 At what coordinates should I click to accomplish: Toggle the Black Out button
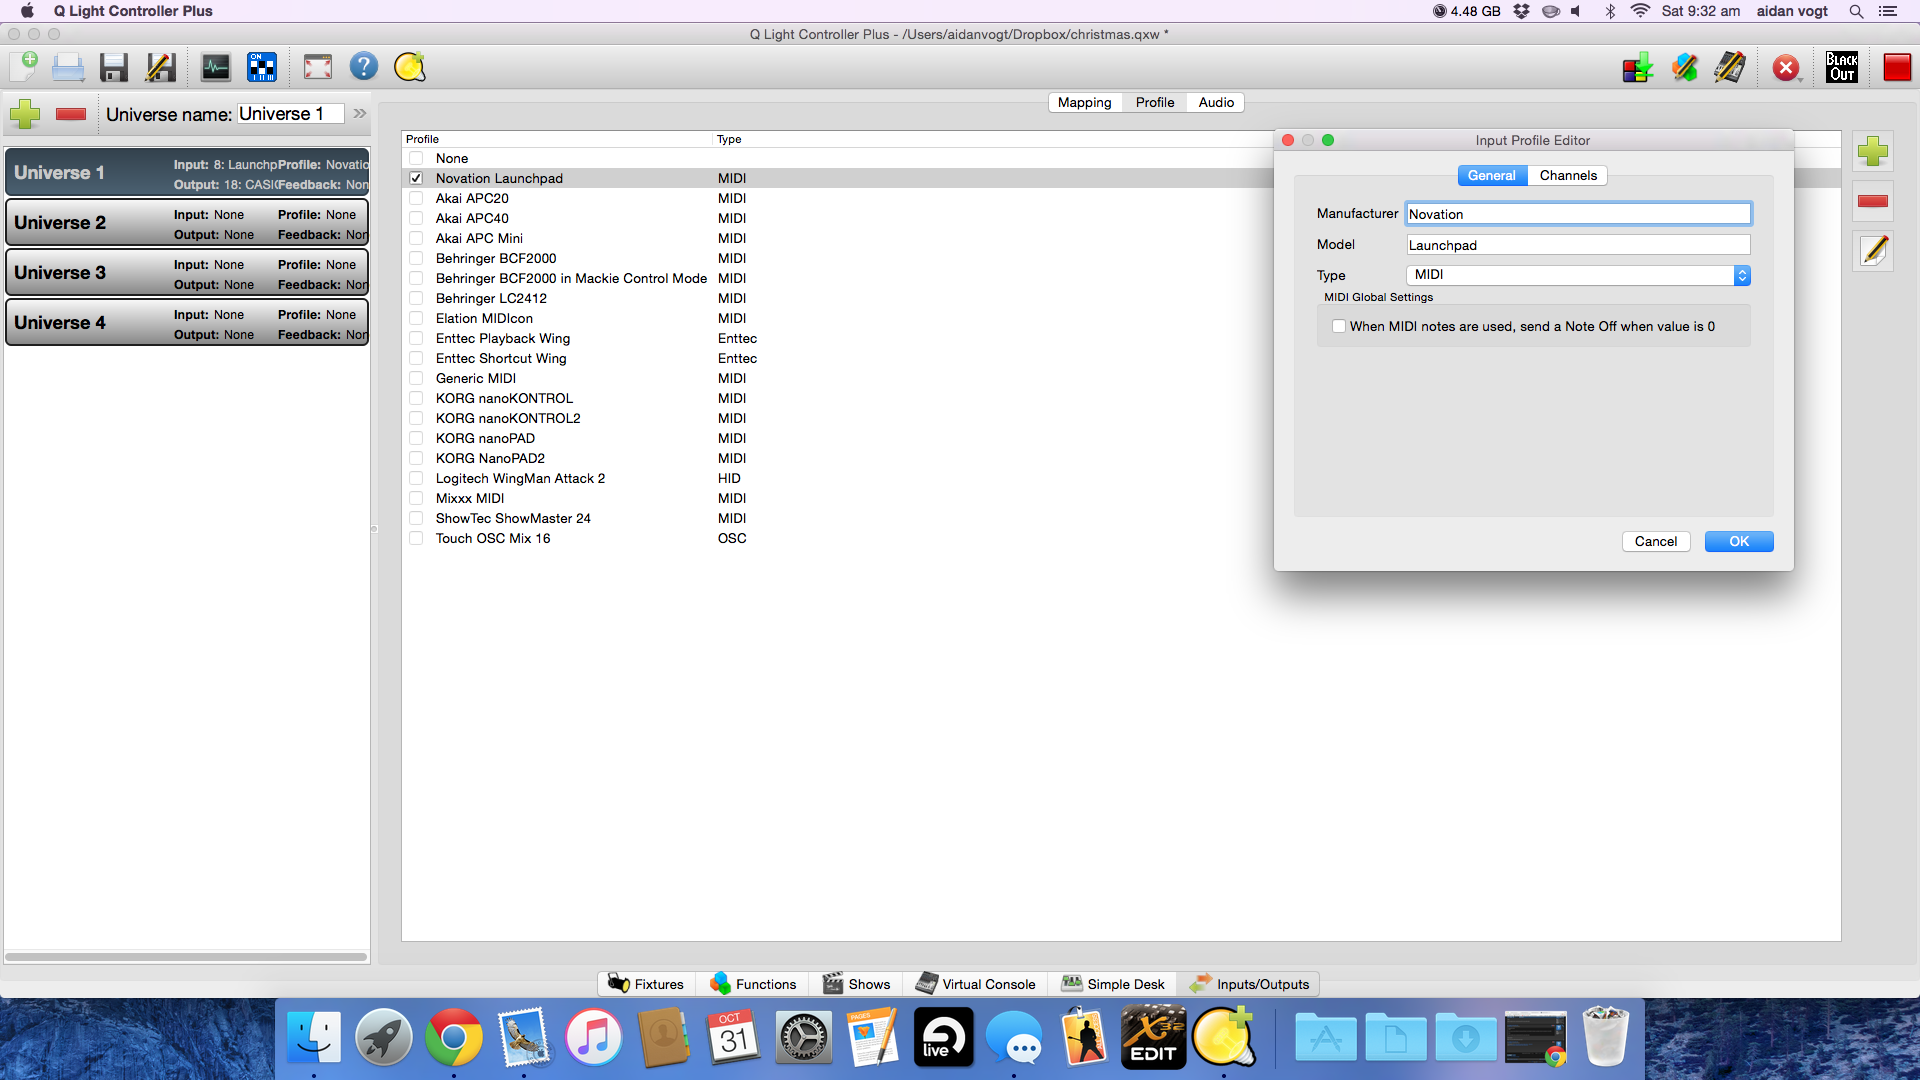1842,68
